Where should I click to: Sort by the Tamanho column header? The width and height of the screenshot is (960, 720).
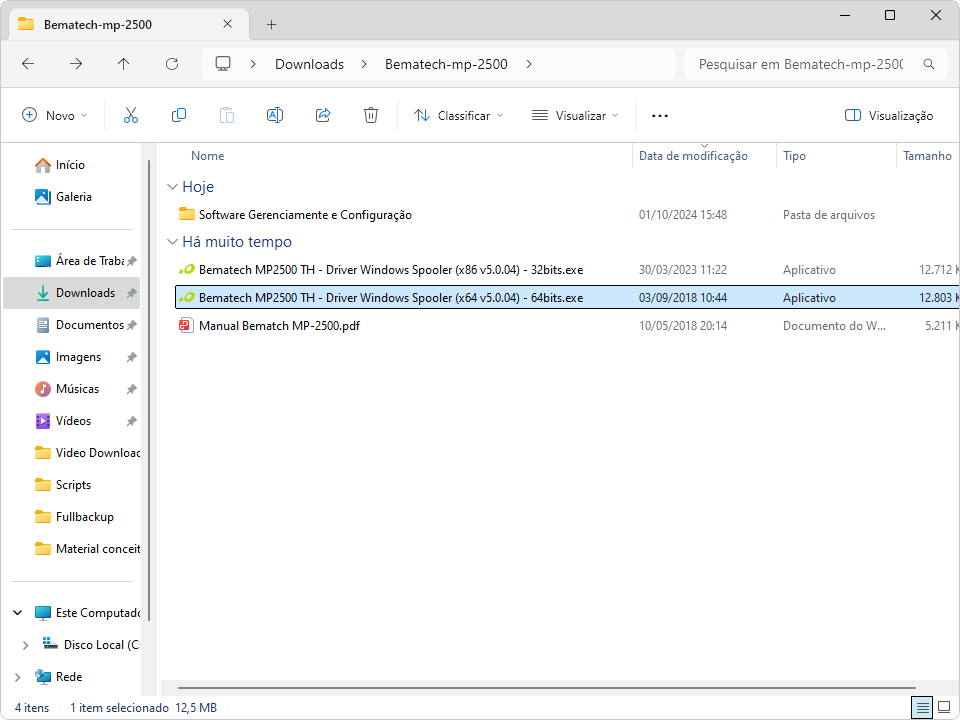pyautogui.click(x=927, y=156)
